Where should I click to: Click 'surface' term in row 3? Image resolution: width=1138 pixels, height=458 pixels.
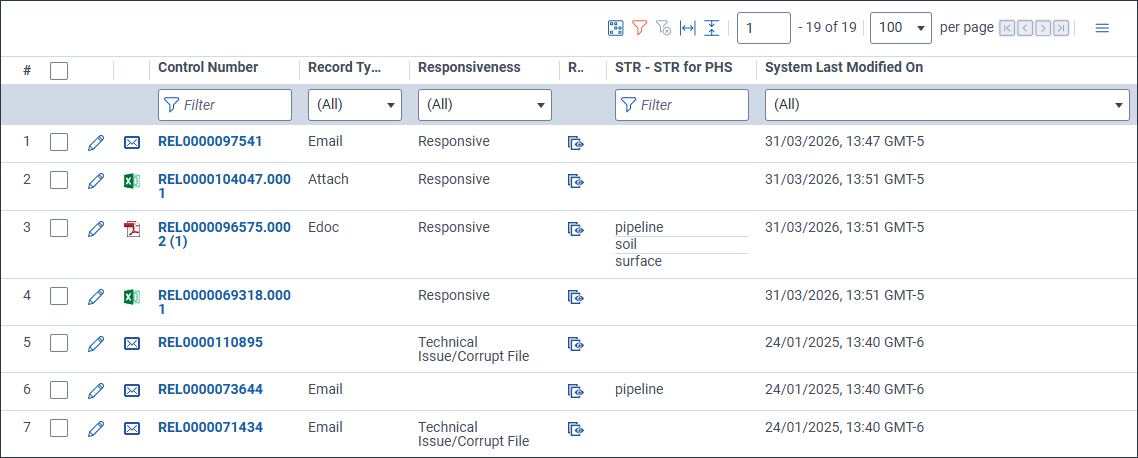638,261
